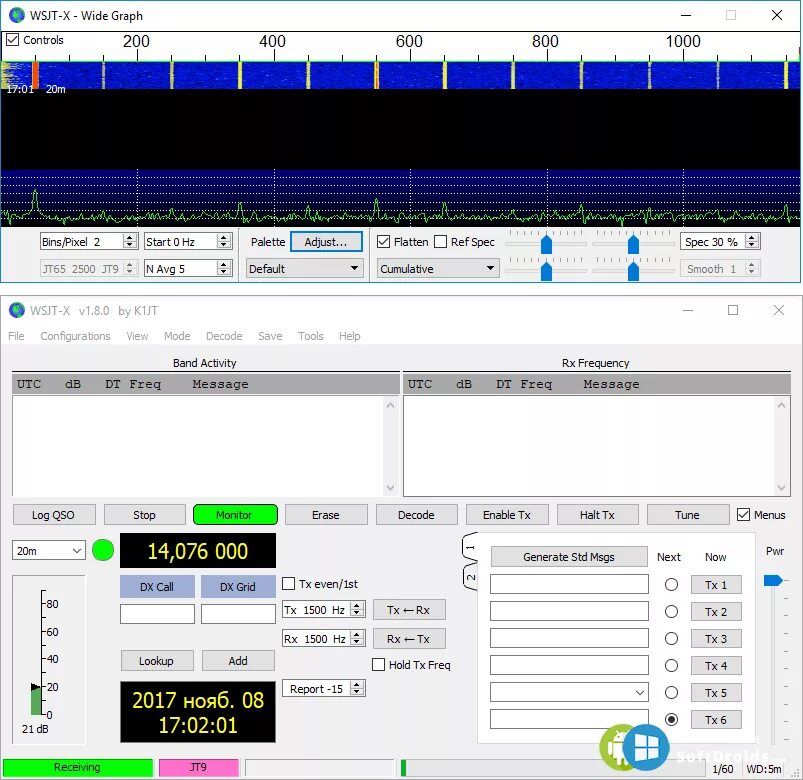Screen dimensions: 803x780
Task: Click the JT9 mode status label
Action: (x=199, y=767)
